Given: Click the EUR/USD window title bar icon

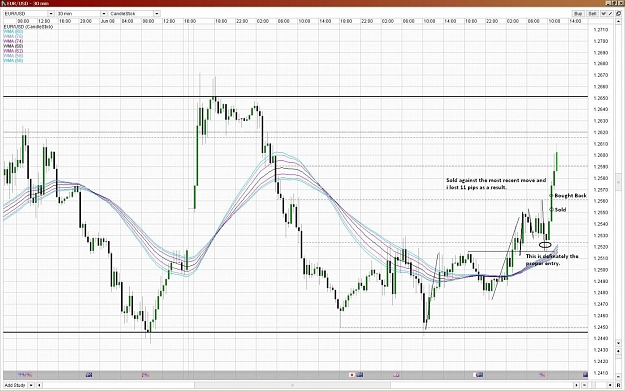Looking at the screenshot, I should 4,3.
